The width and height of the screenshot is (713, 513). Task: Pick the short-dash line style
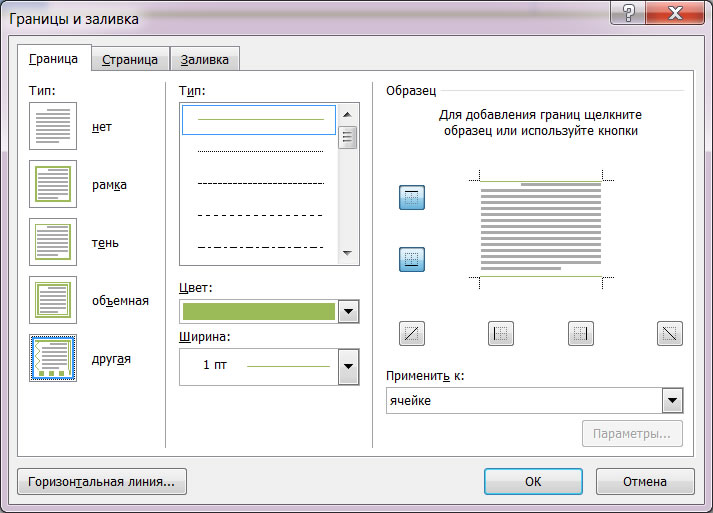pos(260,183)
